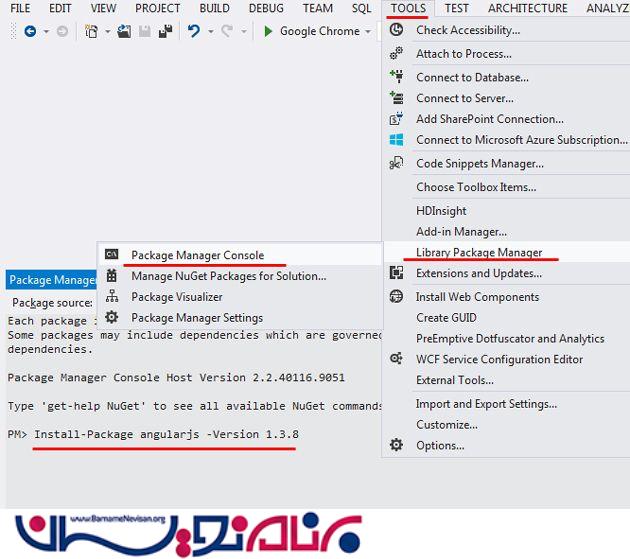
Task: Click the Save All toolbar icon
Action: 162,32
